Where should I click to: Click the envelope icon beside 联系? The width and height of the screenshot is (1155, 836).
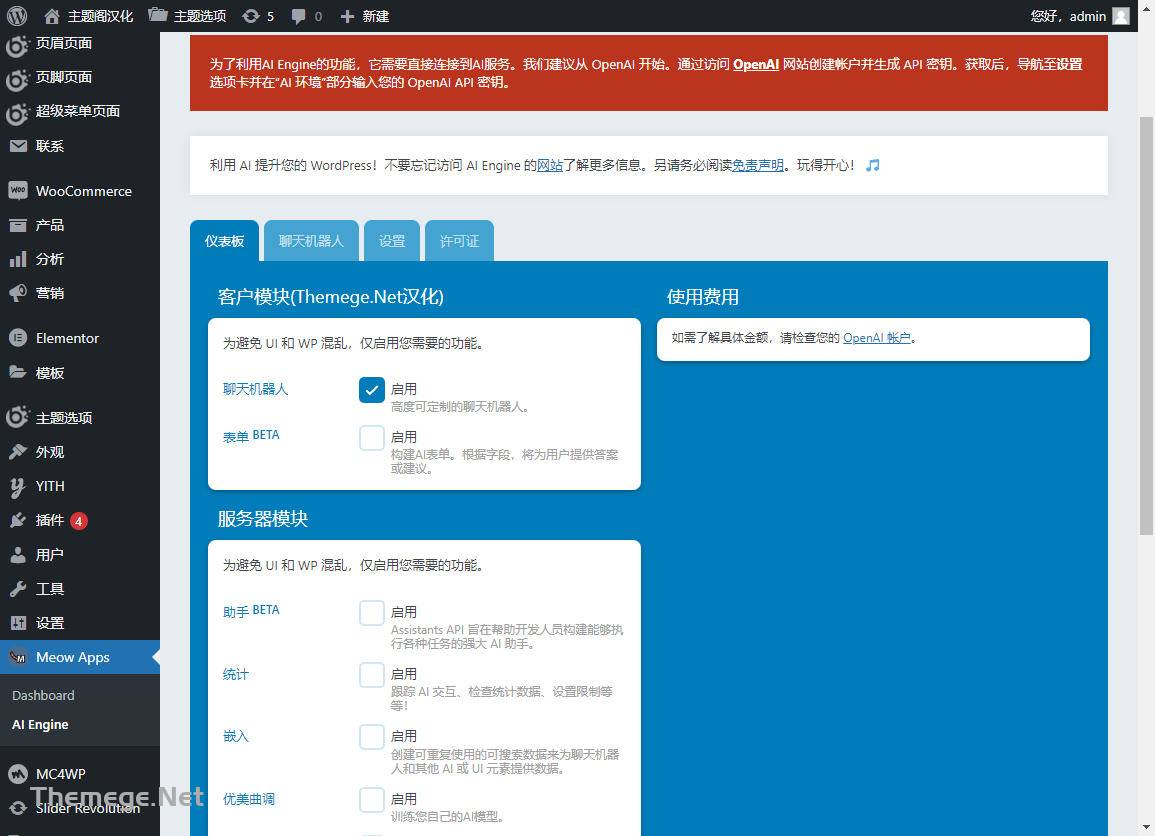tap(18, 146)
